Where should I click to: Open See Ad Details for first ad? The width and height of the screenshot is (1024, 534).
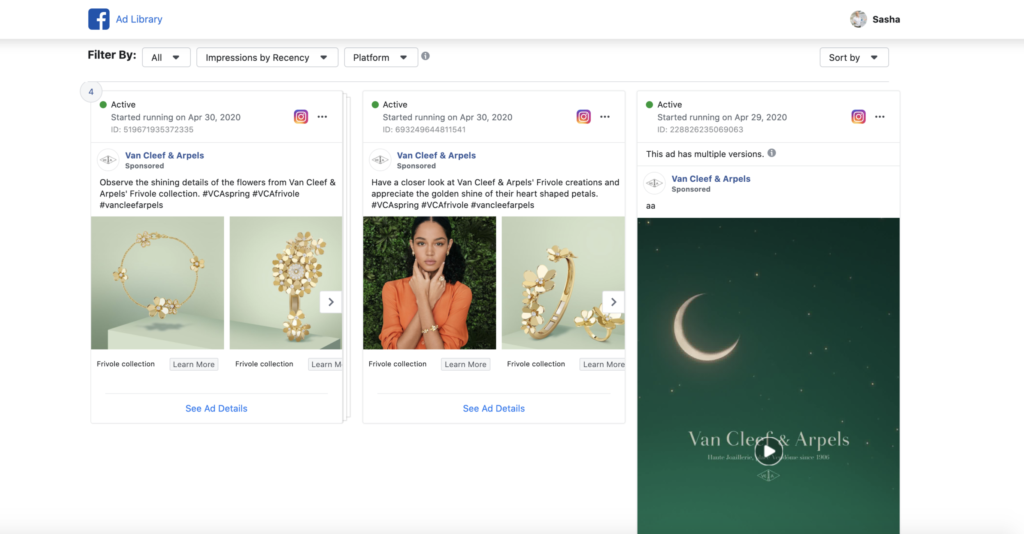[216, 409]
